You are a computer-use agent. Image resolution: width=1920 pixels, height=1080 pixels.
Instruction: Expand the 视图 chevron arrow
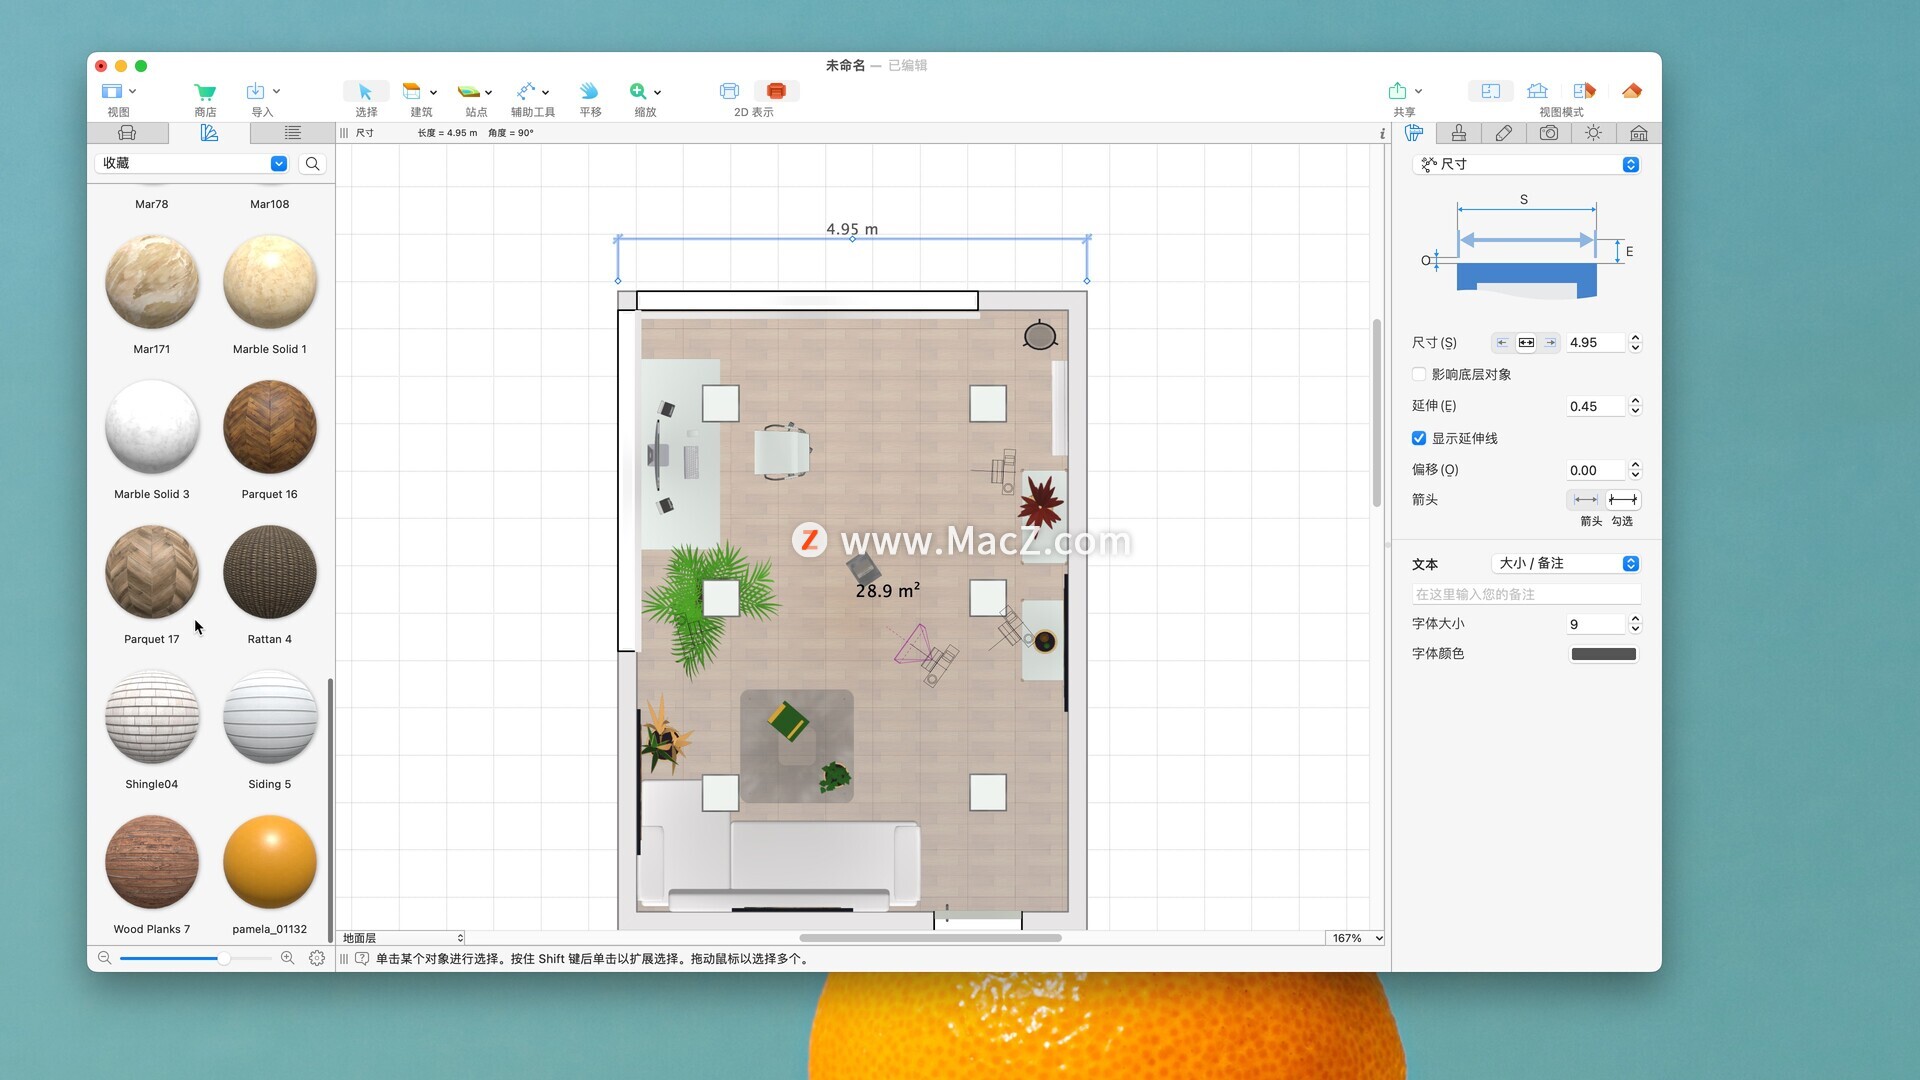pos(133,92)
